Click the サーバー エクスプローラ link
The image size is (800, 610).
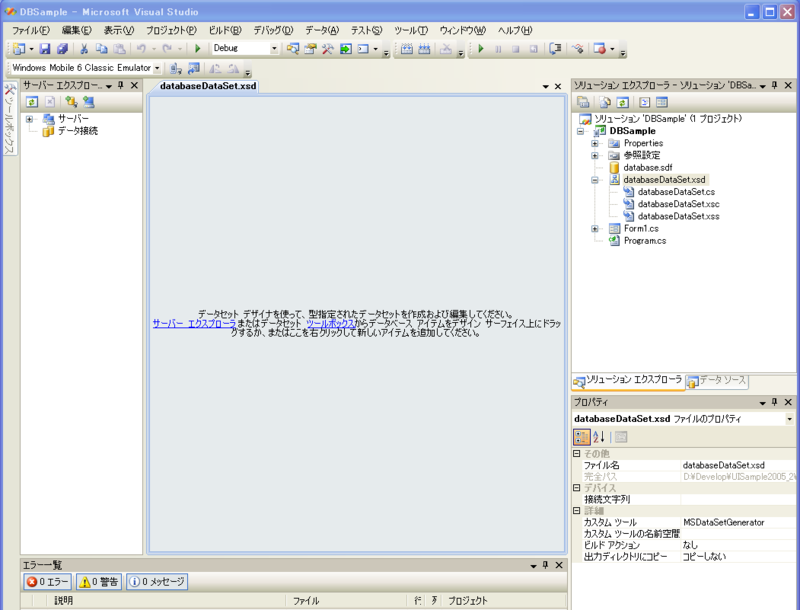click(x=194, y=323)
